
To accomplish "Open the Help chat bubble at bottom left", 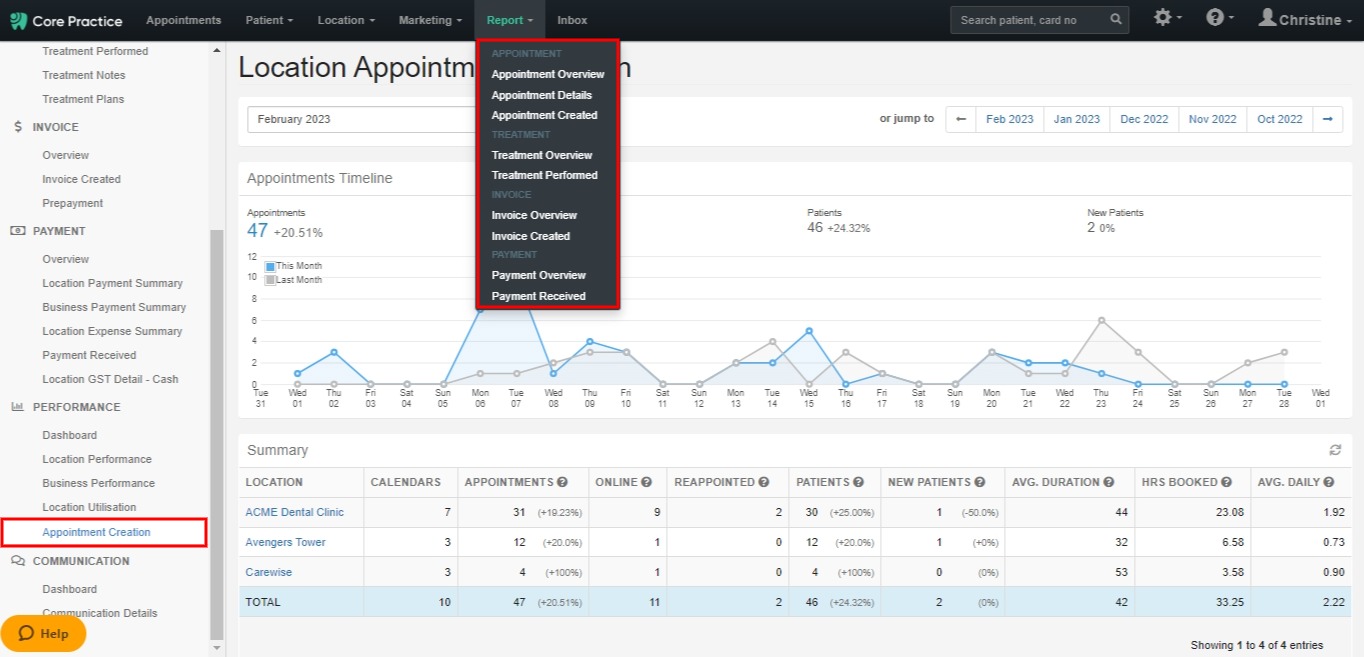I will (x=43, y=633).
